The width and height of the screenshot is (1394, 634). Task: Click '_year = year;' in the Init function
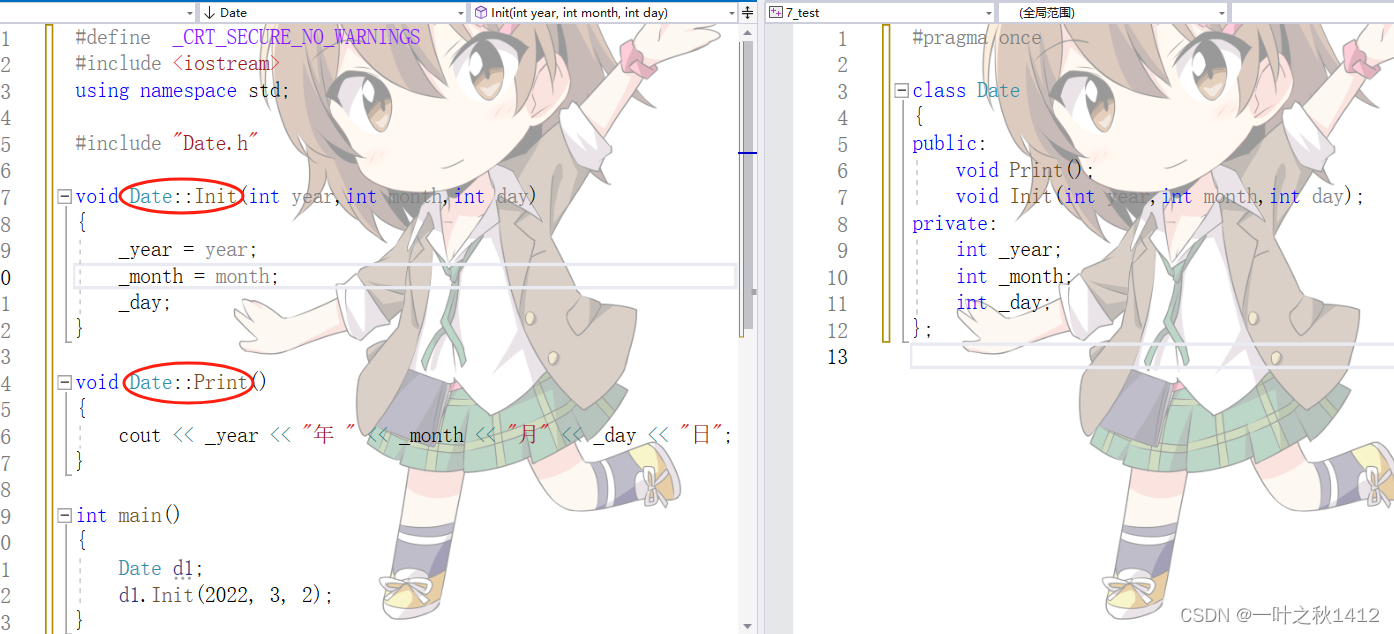(x=188, y=250)
